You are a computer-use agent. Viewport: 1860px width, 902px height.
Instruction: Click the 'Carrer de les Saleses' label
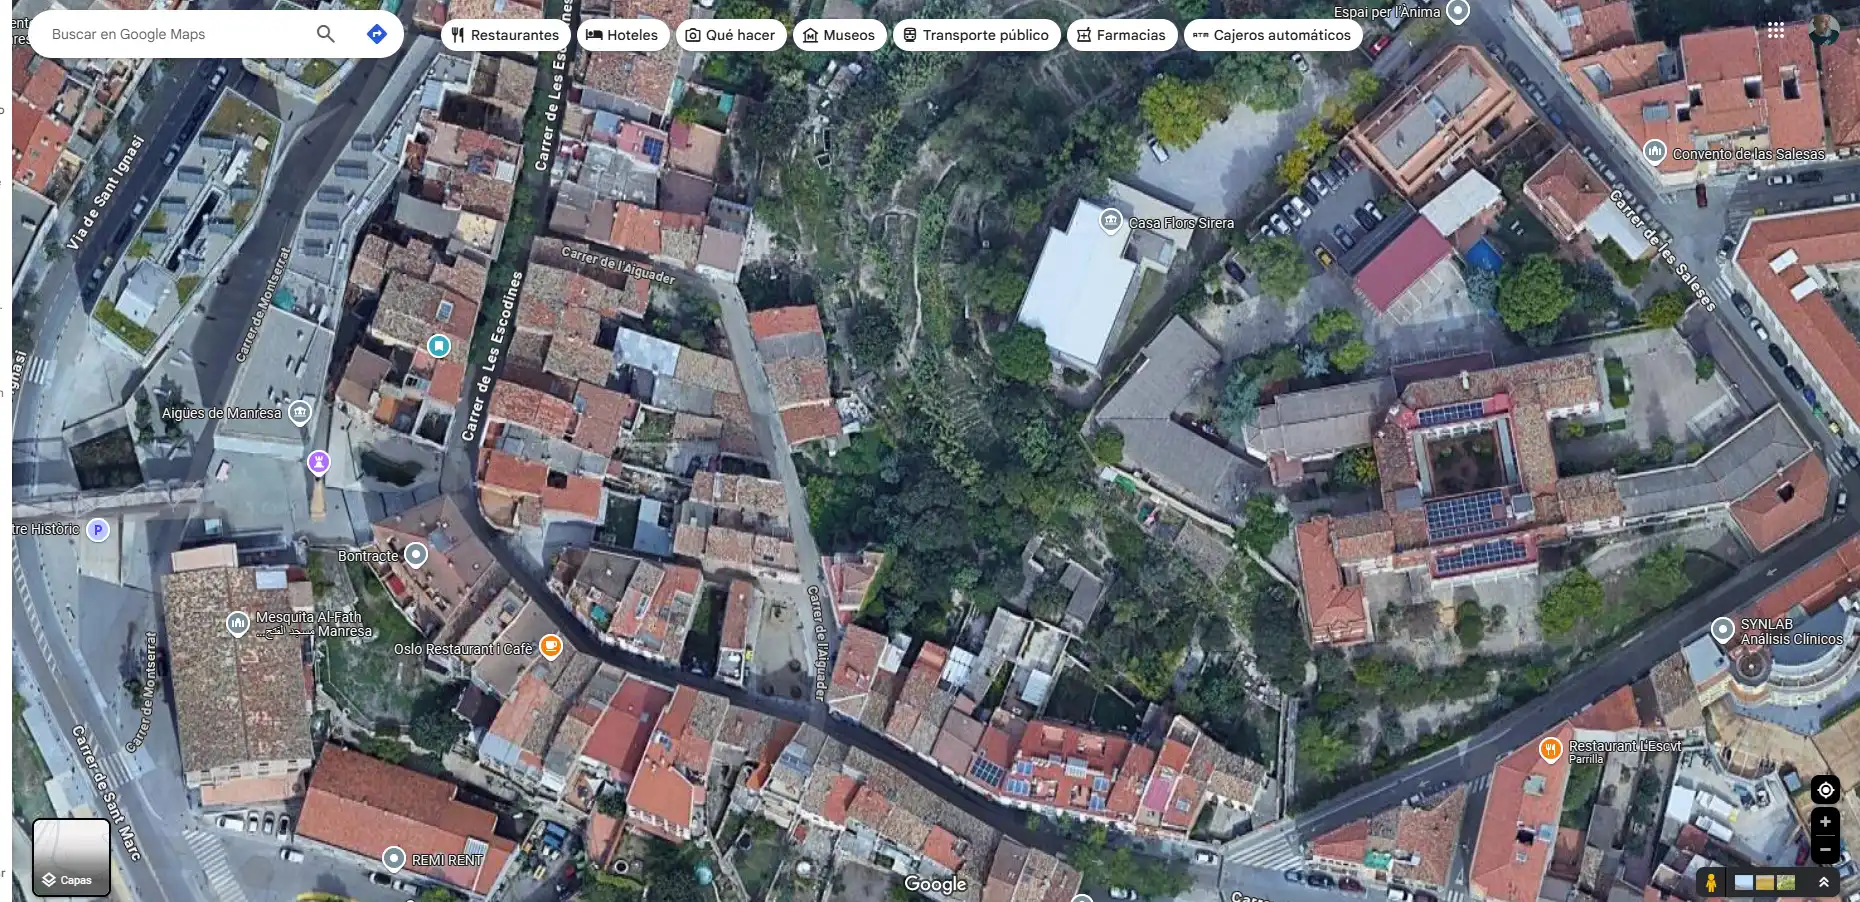click(1662, 250)
